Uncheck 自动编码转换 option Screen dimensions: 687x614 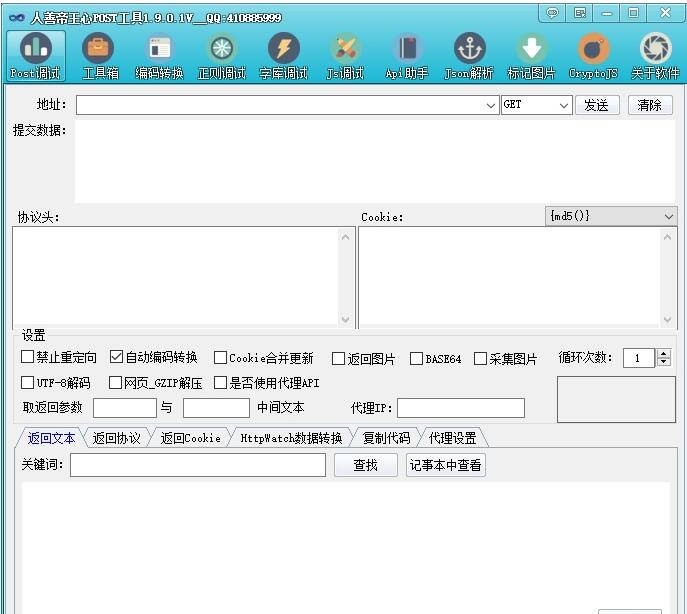coord(116,357)
